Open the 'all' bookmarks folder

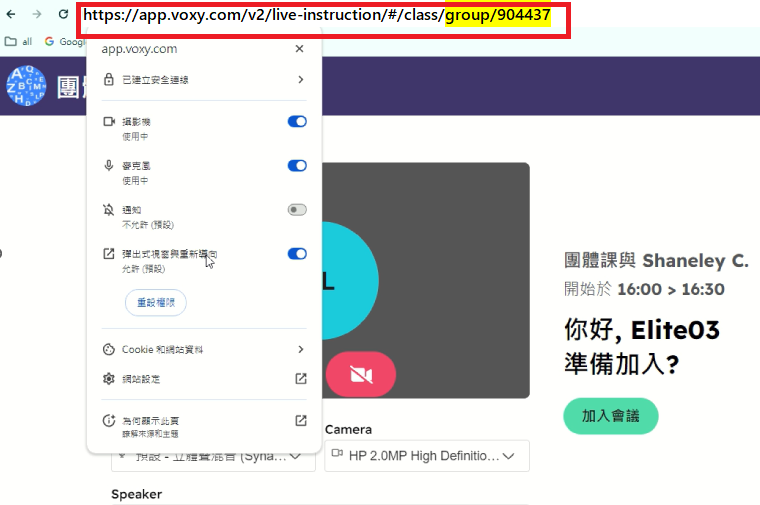coord(18,42)
